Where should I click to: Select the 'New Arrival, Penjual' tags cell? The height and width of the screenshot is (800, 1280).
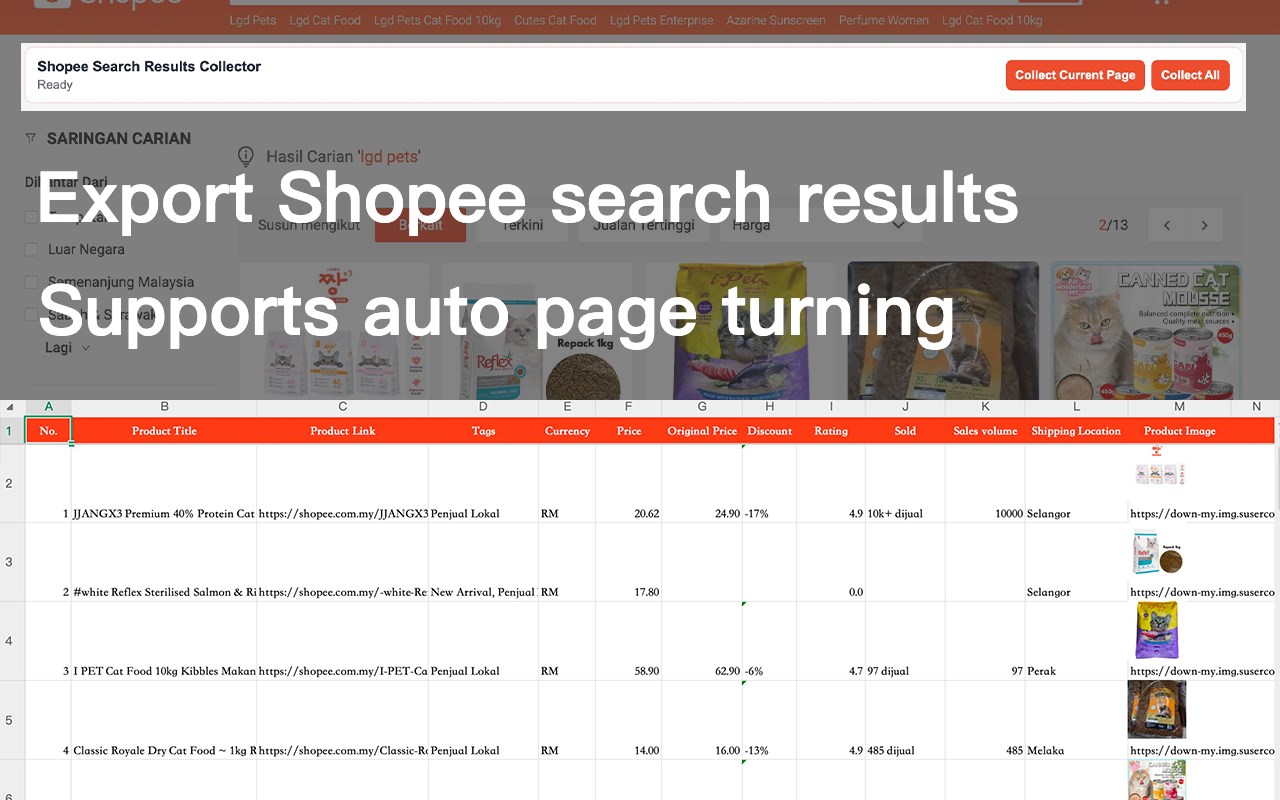tap(484, 563)
